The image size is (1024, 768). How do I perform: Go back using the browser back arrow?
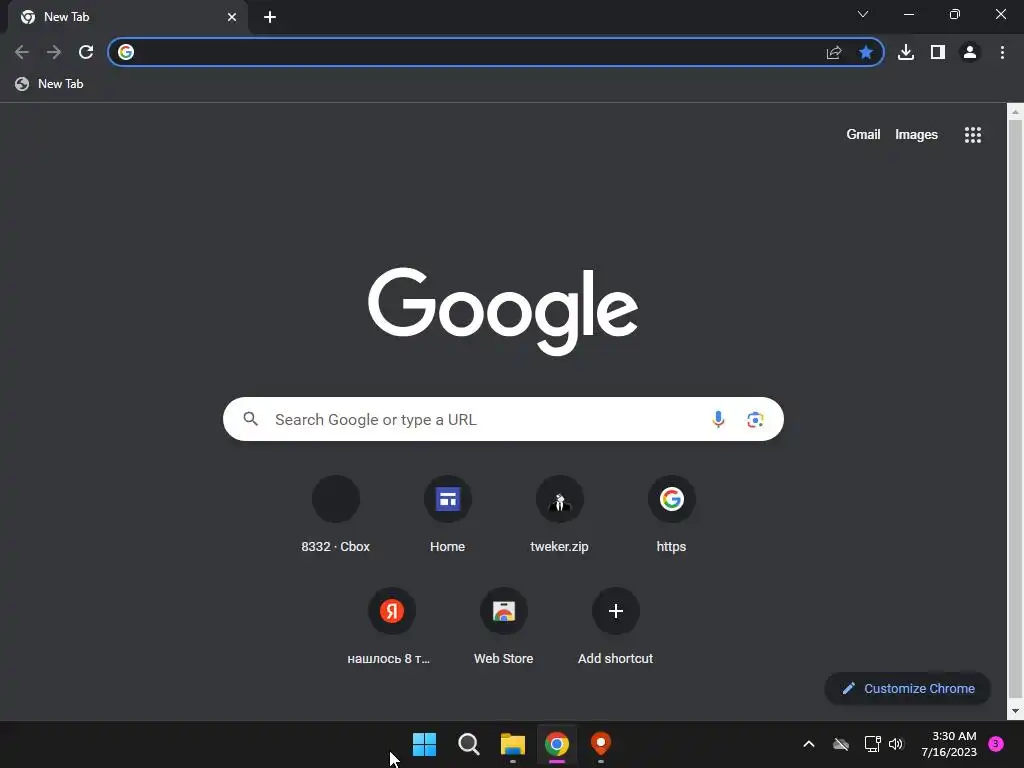pos(22,52)
